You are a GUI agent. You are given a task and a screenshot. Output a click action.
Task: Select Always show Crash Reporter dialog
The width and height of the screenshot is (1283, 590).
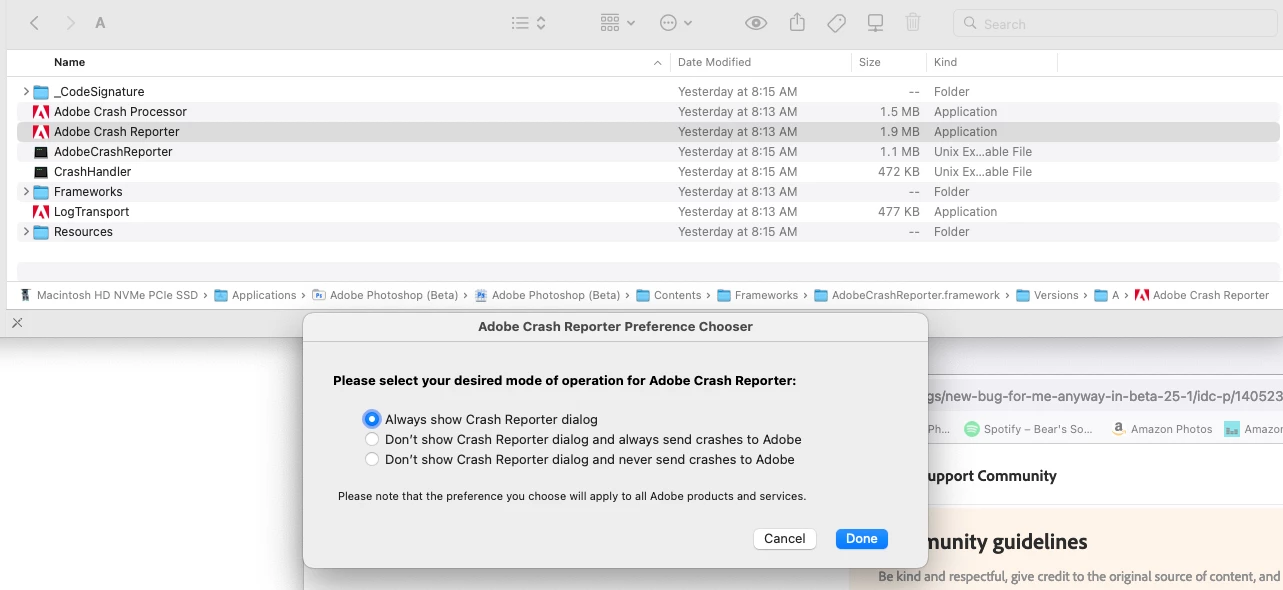pos(372,419)
